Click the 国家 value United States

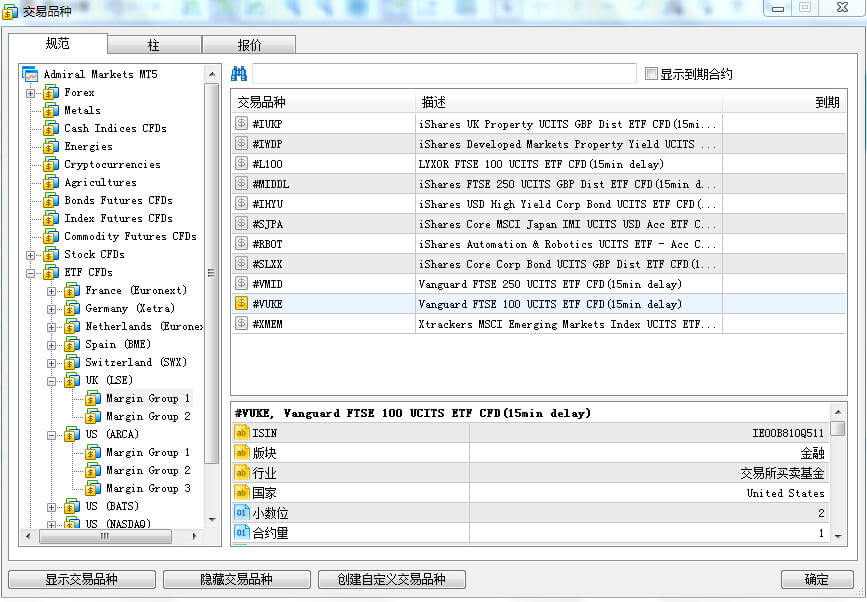785,493
